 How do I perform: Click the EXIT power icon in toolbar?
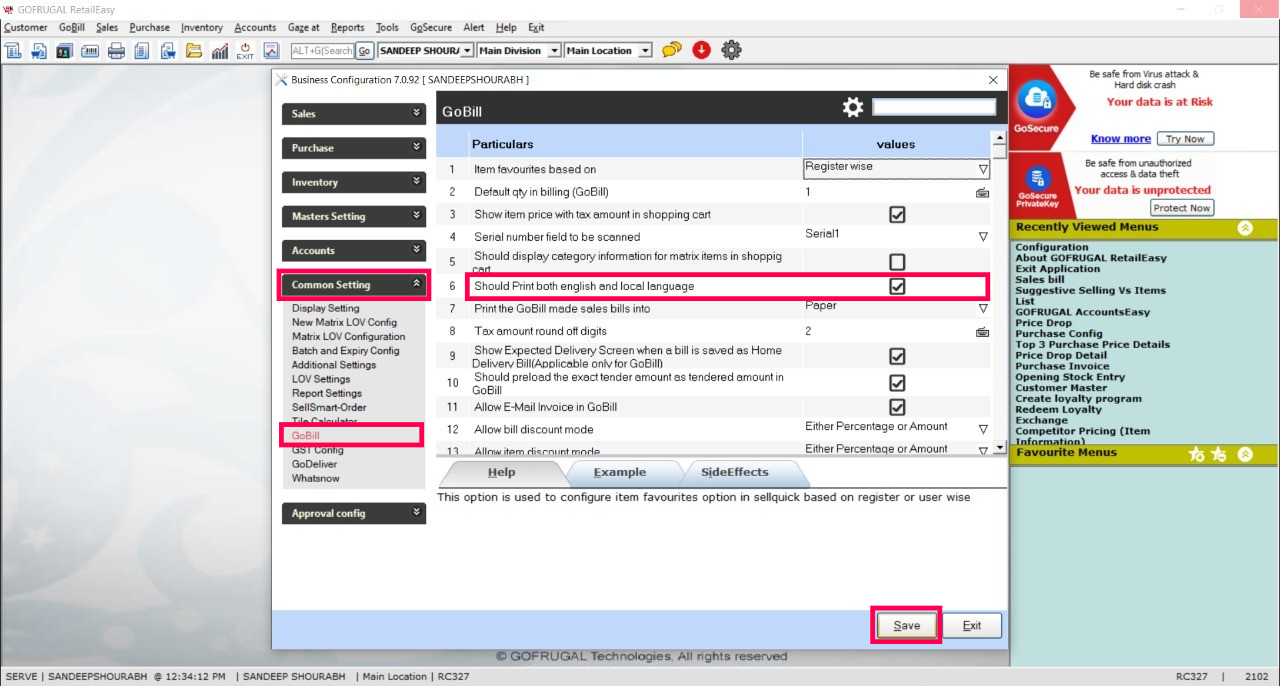245,50
